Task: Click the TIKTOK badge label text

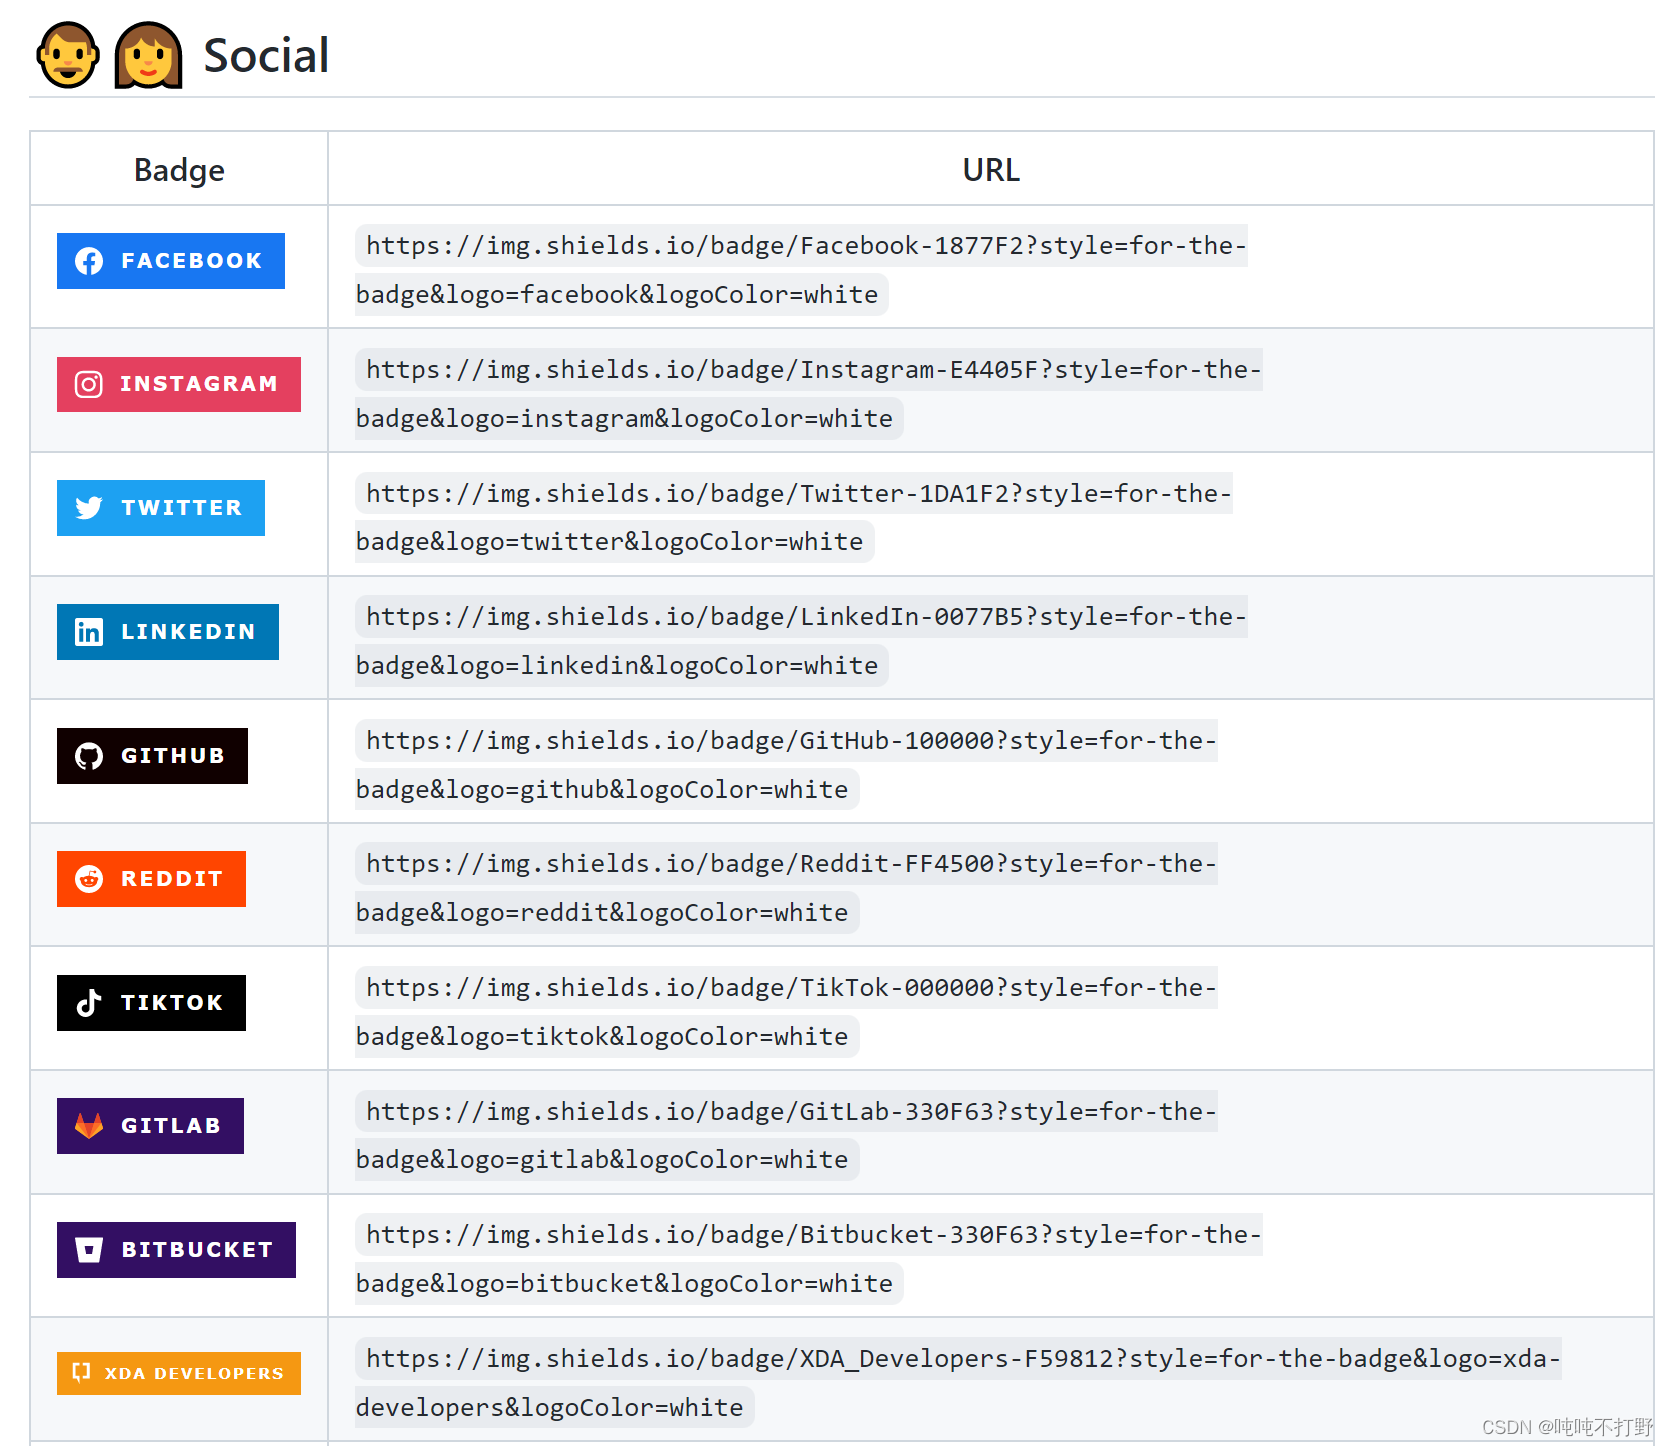Action: pyautogui.click(x=172, y=1003)
